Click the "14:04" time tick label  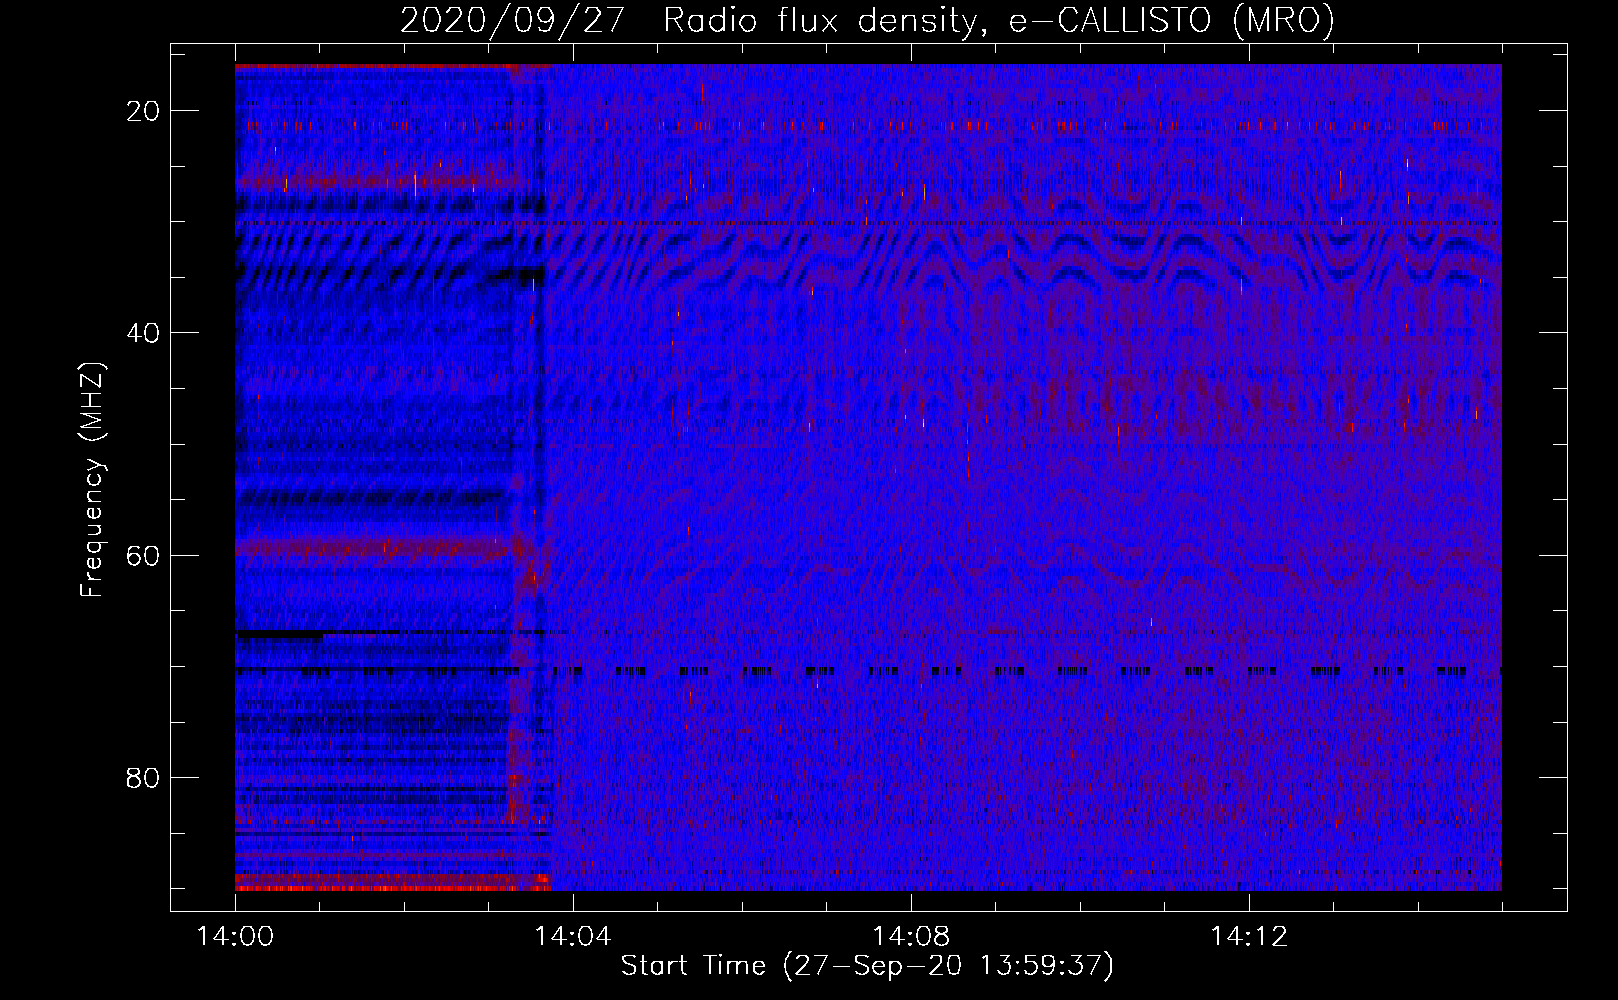[573, 937]
